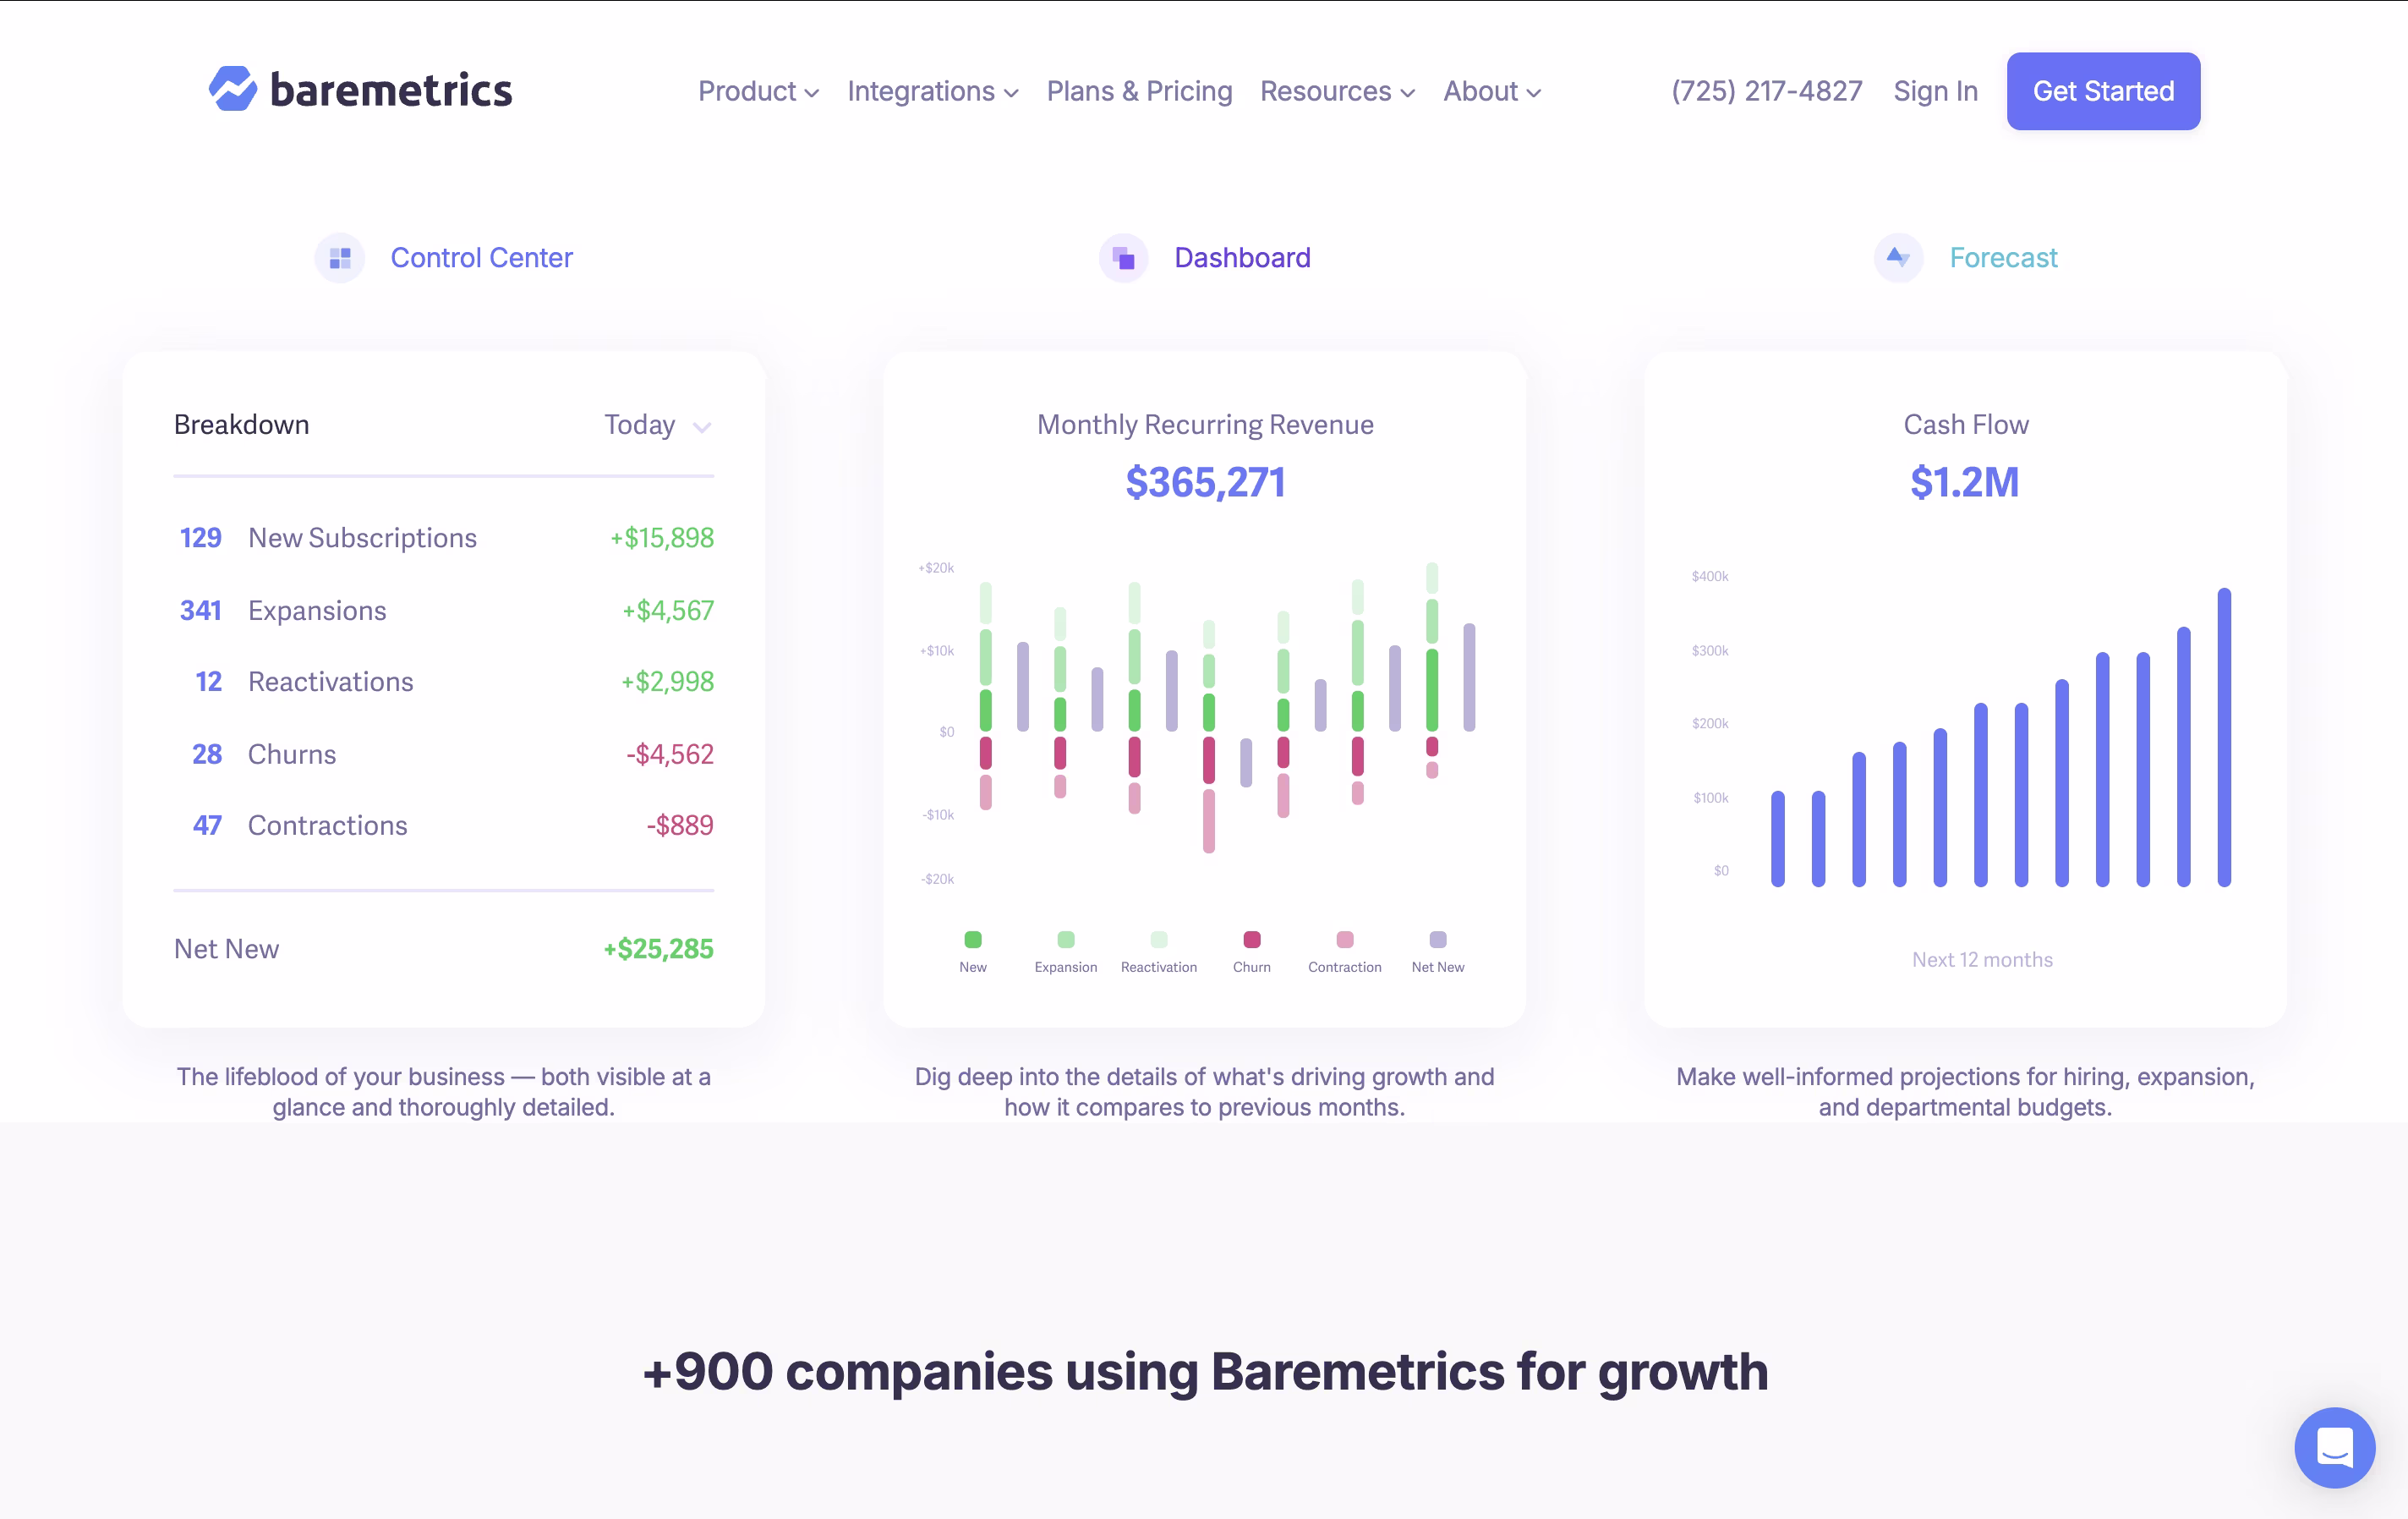
Task: Click the count 129 in Breakdown
Action: point(200,538)
